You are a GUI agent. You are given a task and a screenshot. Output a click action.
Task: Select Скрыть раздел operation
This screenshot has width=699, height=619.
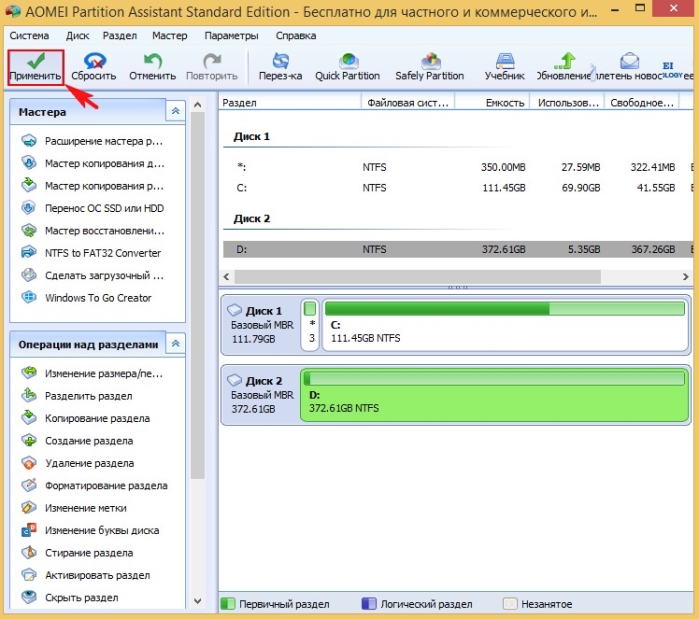point(70,598)
